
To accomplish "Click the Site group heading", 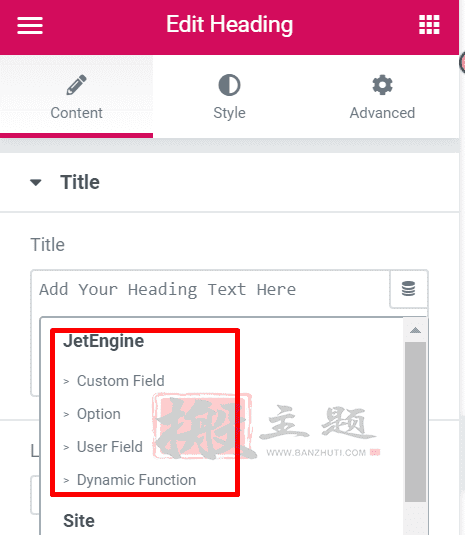I will 79,521.
